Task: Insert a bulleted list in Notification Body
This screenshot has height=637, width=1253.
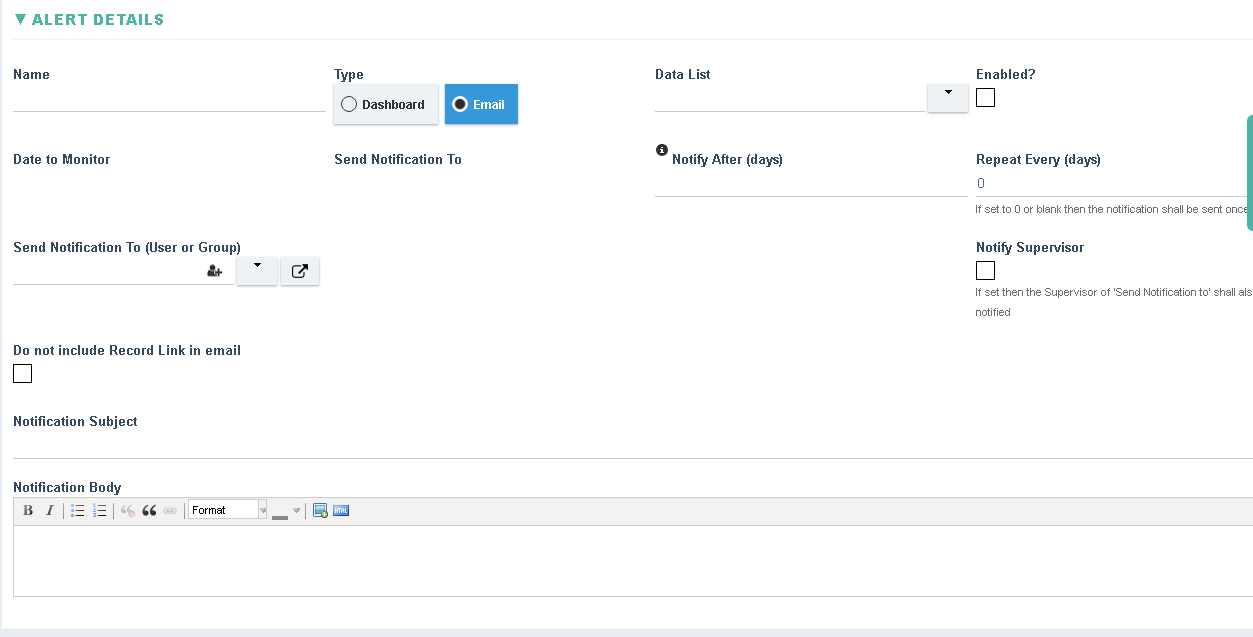Action: coord(78,511)
